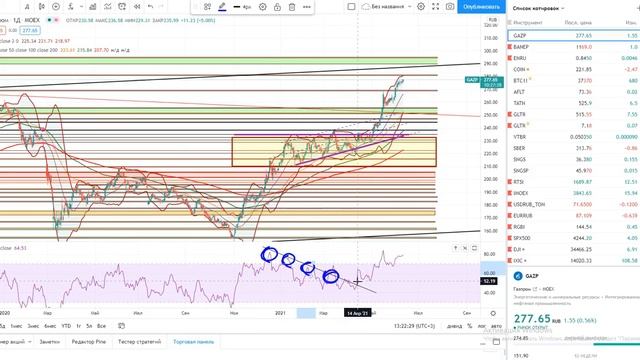
Task: Open the indicator templates icon
Action: pyautogui.click(x=107, y=7)
